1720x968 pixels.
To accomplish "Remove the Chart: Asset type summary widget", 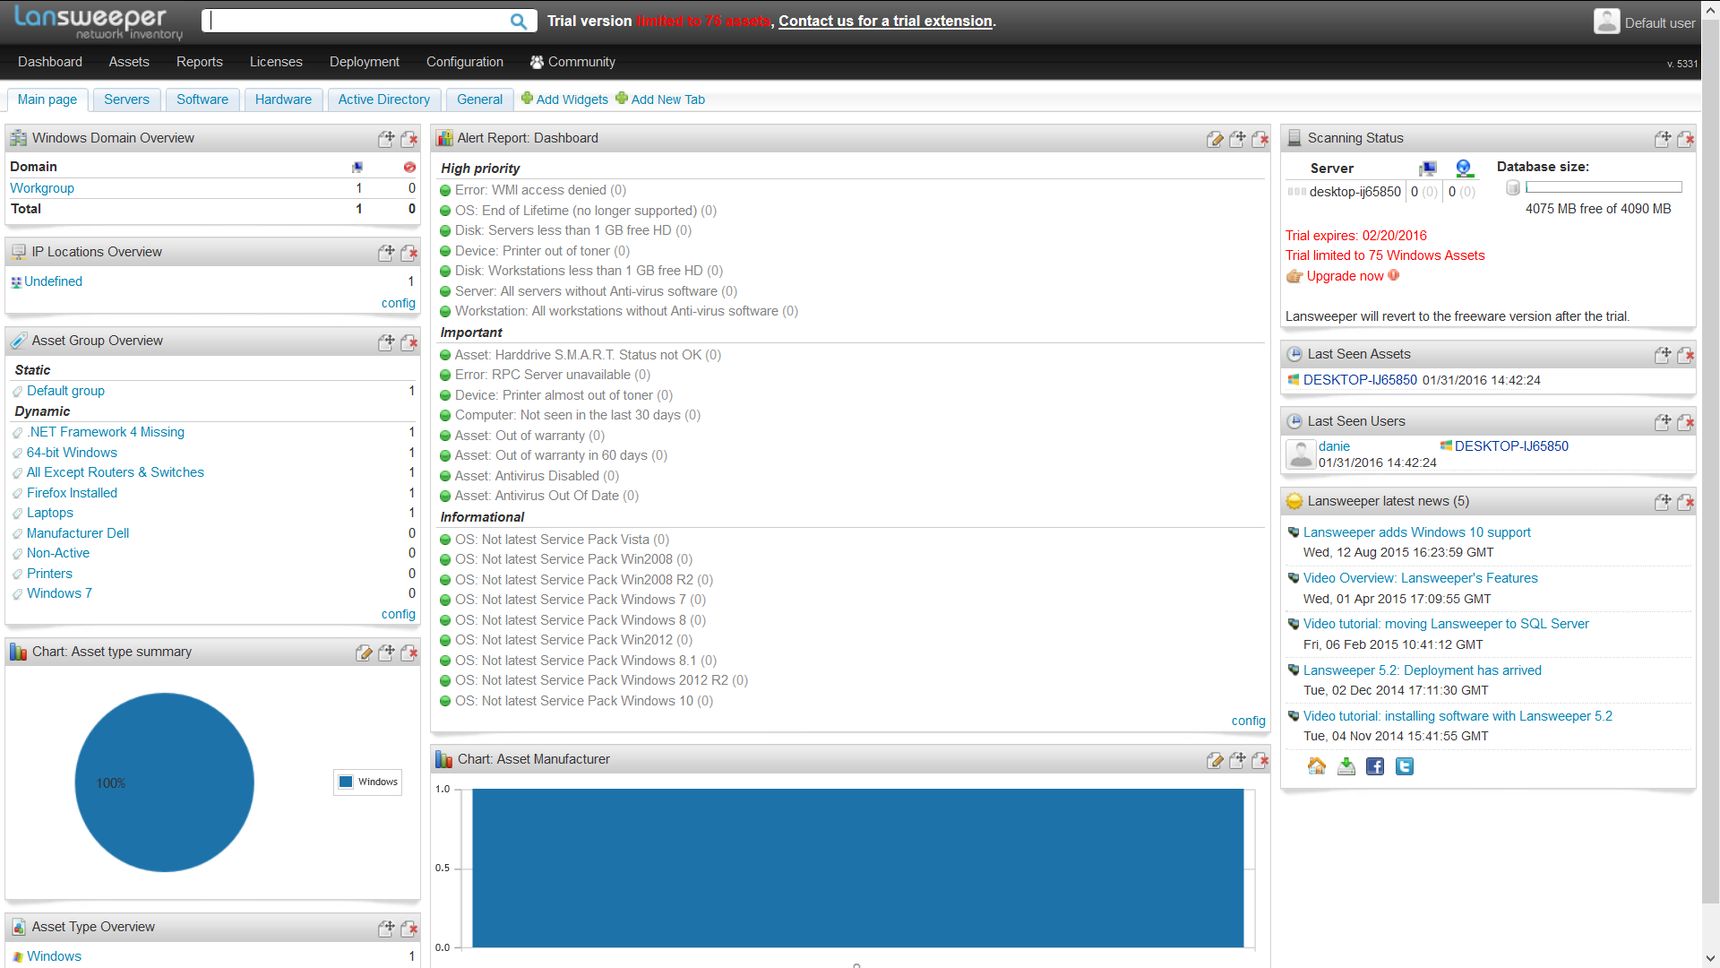I will (x=409, y=653).
